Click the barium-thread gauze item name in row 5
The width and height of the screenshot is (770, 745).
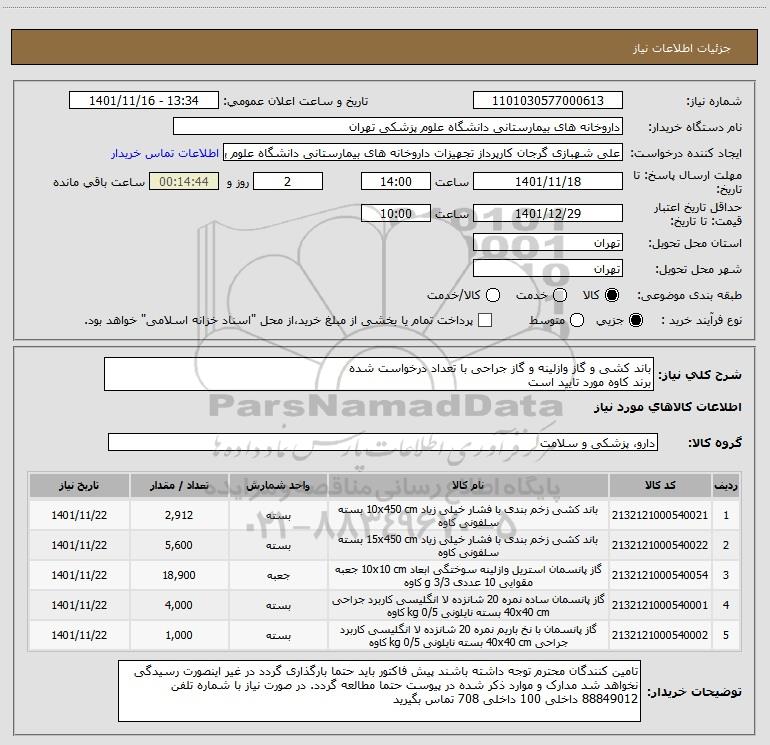468,635
